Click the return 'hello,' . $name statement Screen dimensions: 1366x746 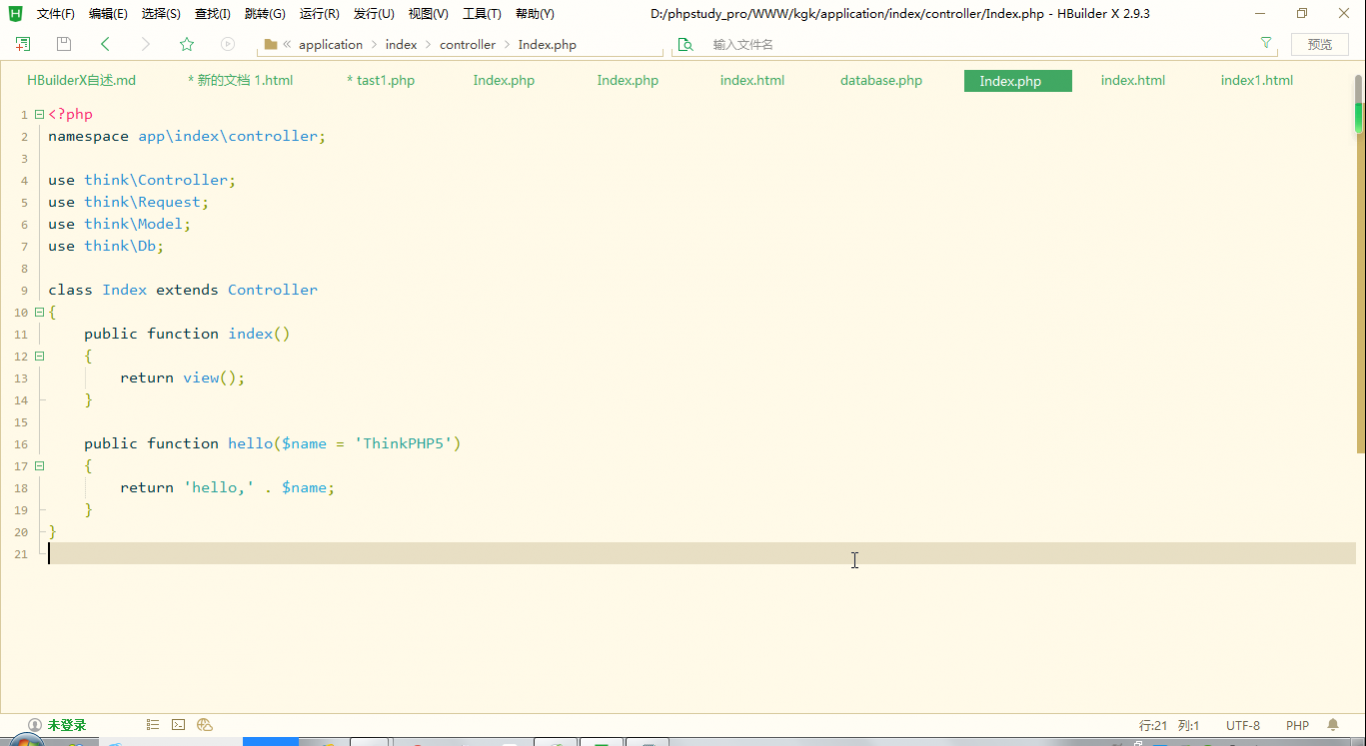click(227, 488)
